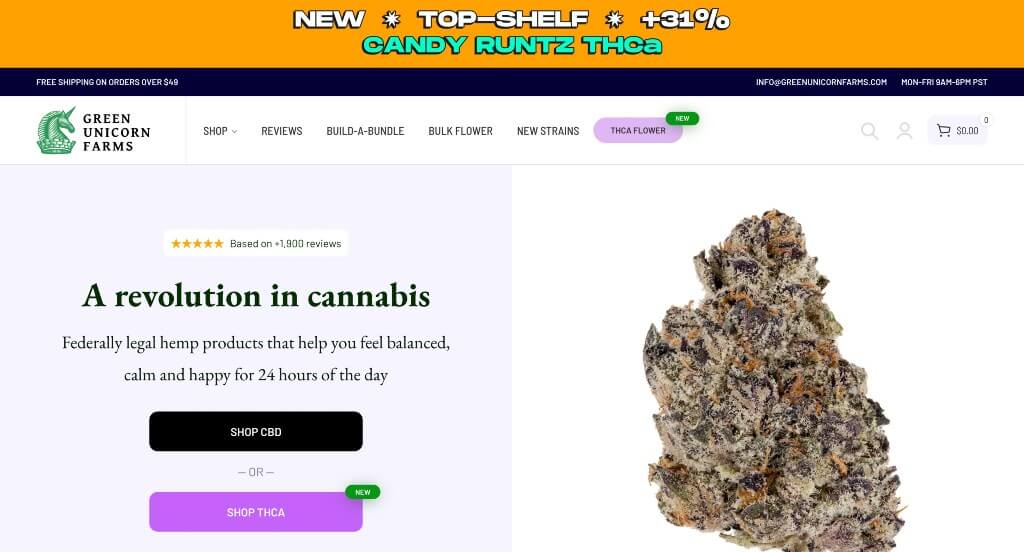This screenshot has height=552, width=1024.
Task: Click the NEW badge on Shop THCA
Action: coord(362,492)
